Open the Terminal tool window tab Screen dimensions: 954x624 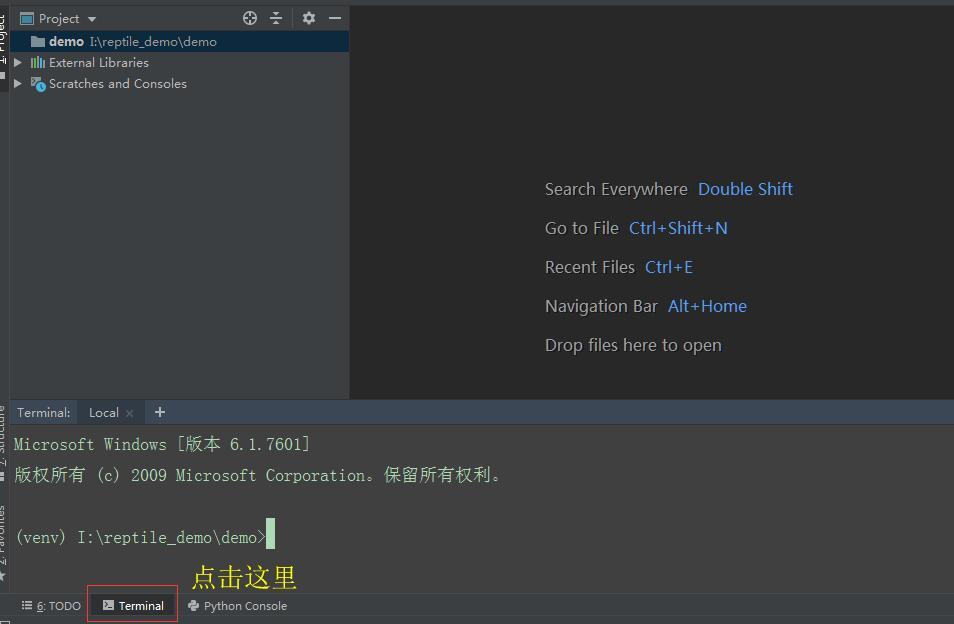coord(133,606)
